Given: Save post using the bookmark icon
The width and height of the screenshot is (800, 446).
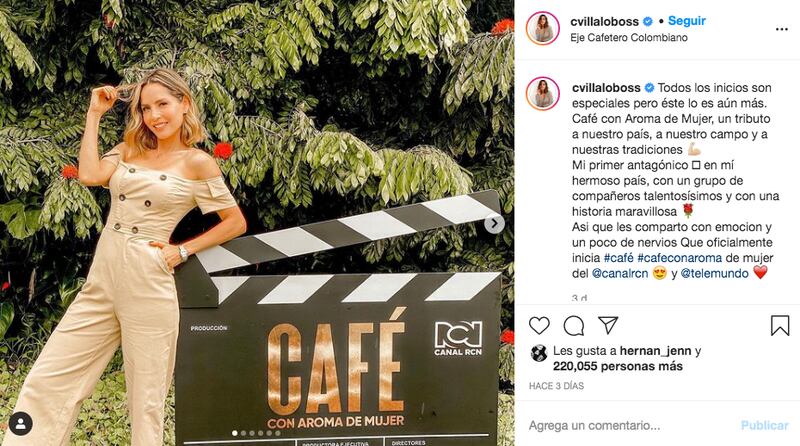Looking at the screenshot, I should [780, 325].
